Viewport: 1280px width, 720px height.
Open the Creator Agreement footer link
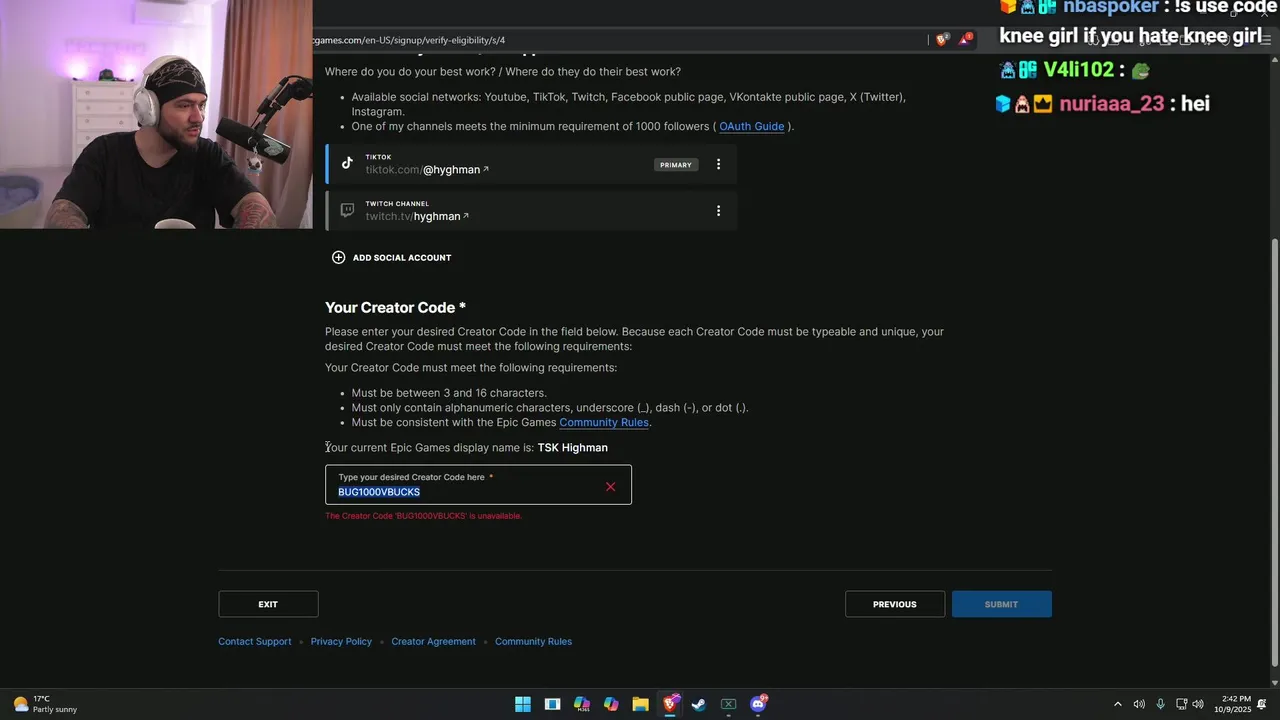(433, 641)
